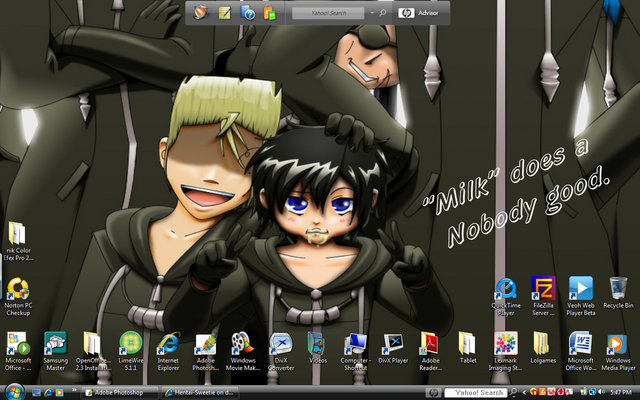Open Computer shortcut icon
Viewport: 640px width, 400px height.
pyautogui.click(x=356, y=351)
